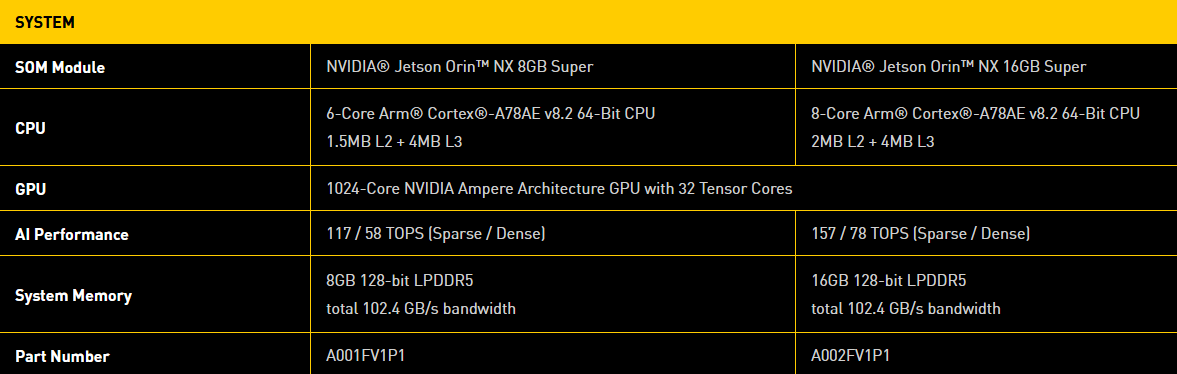Click the 16GB 128-bit LPDDR5 text

pos(889,281)
